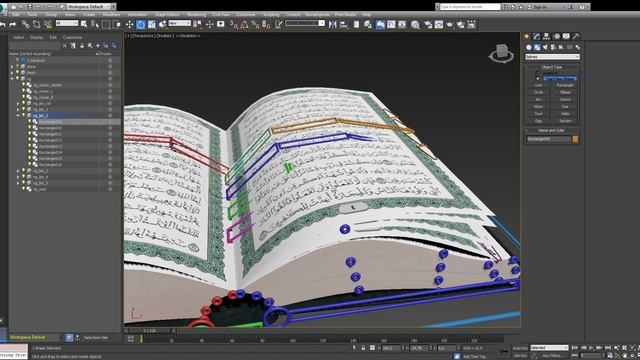The image size is (640, 360).
Task: Click the Play Animation button
Action: (591, 348)
